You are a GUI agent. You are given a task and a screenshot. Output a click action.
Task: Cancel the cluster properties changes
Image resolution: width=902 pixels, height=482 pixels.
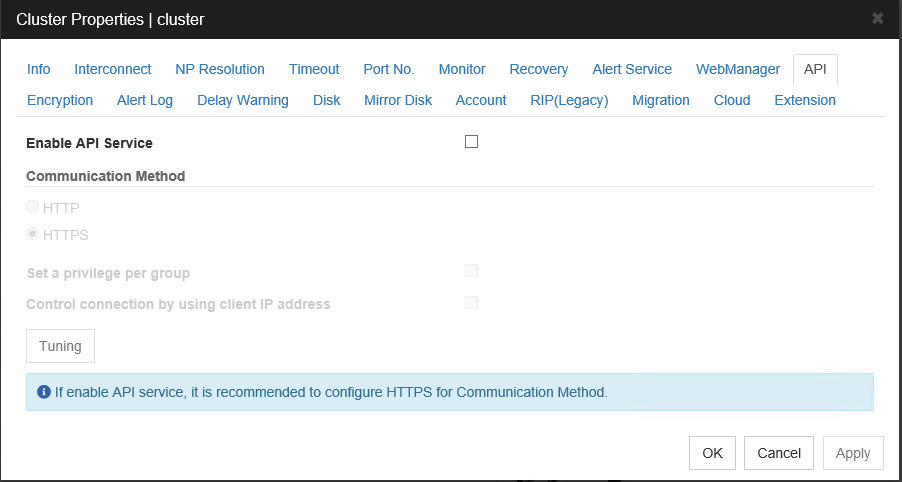point(778,453)
